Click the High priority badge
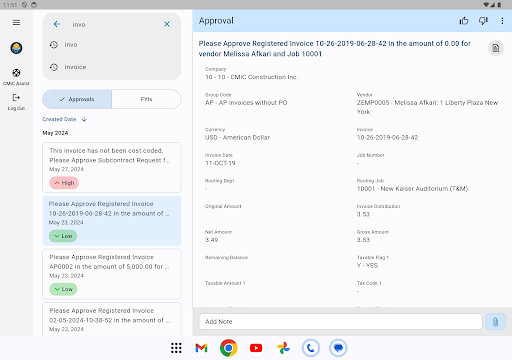The image size is (512, 360). pyautogui.click(x=64, y=183)
